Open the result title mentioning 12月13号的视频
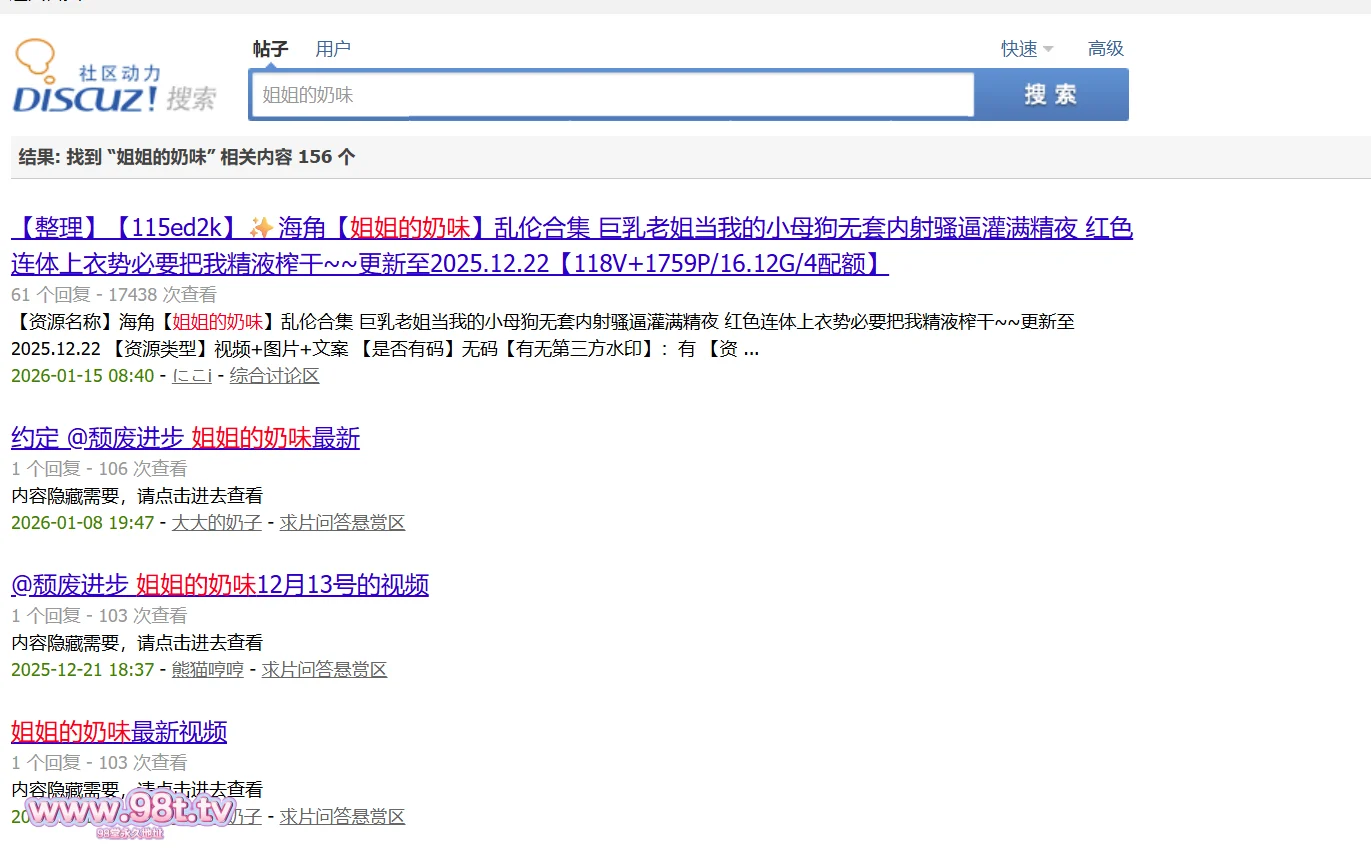1371x848 pixels. click(x=220, y=585)
